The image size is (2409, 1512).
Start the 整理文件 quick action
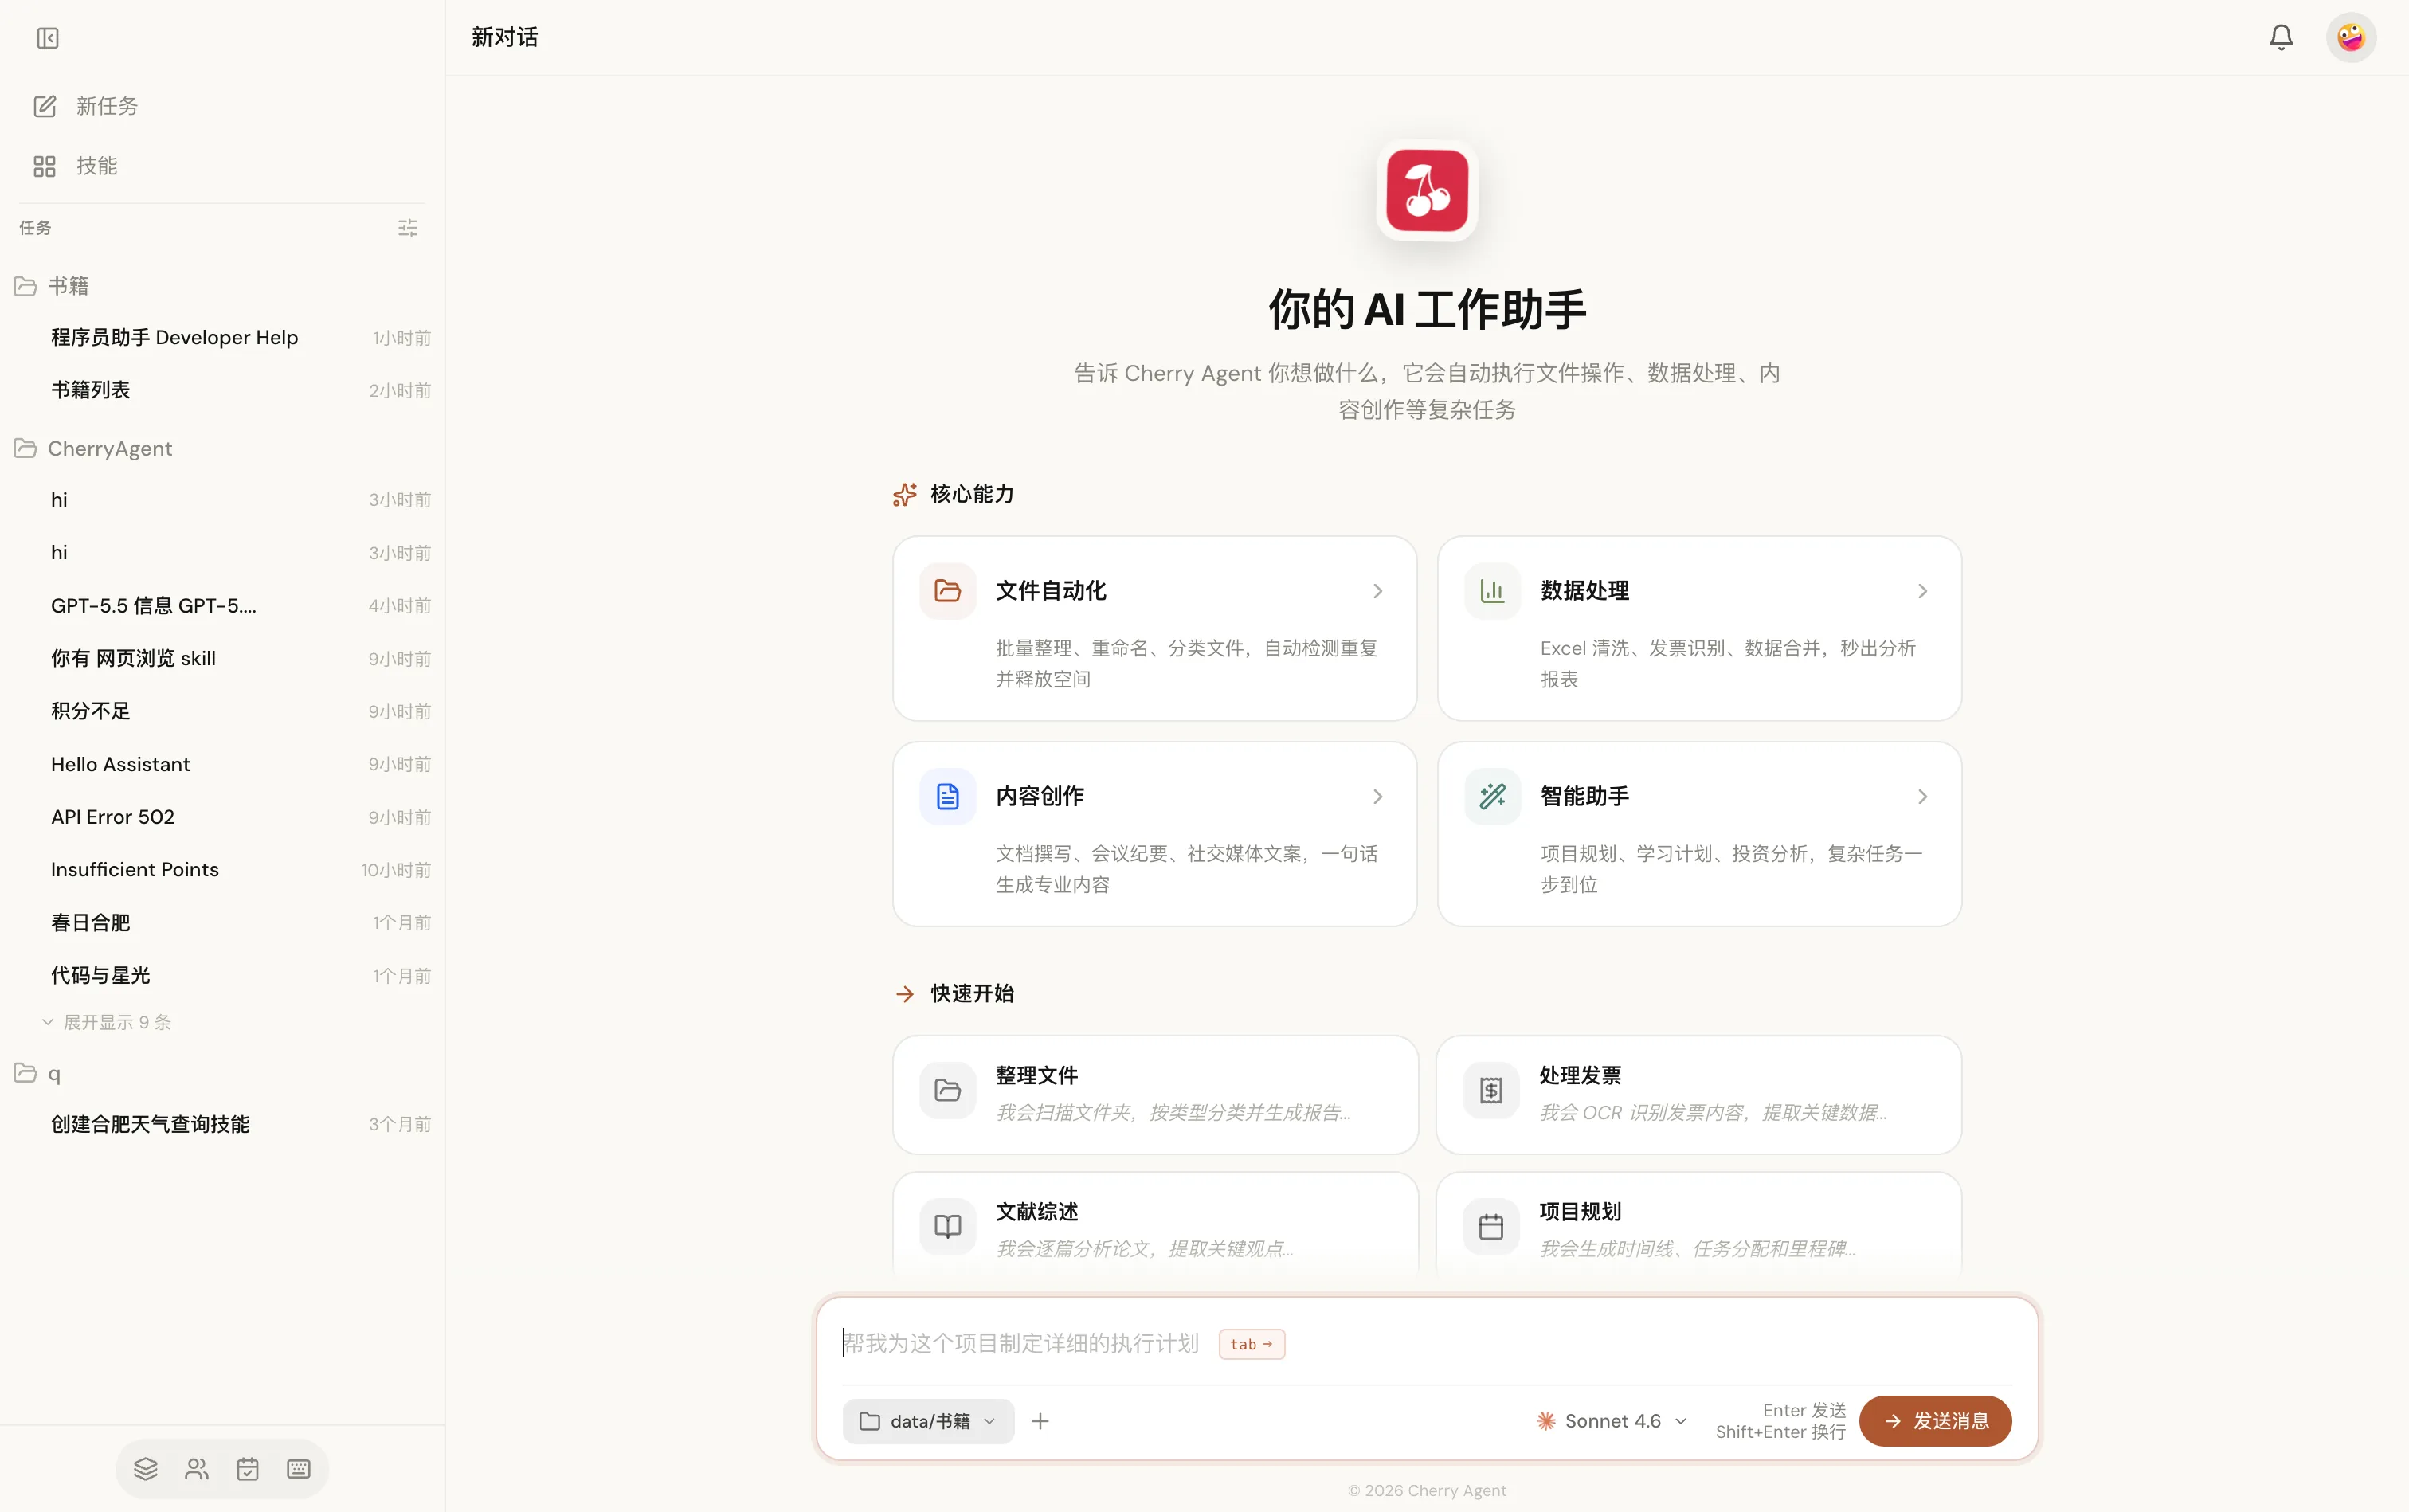[x=1155, y=1094]
